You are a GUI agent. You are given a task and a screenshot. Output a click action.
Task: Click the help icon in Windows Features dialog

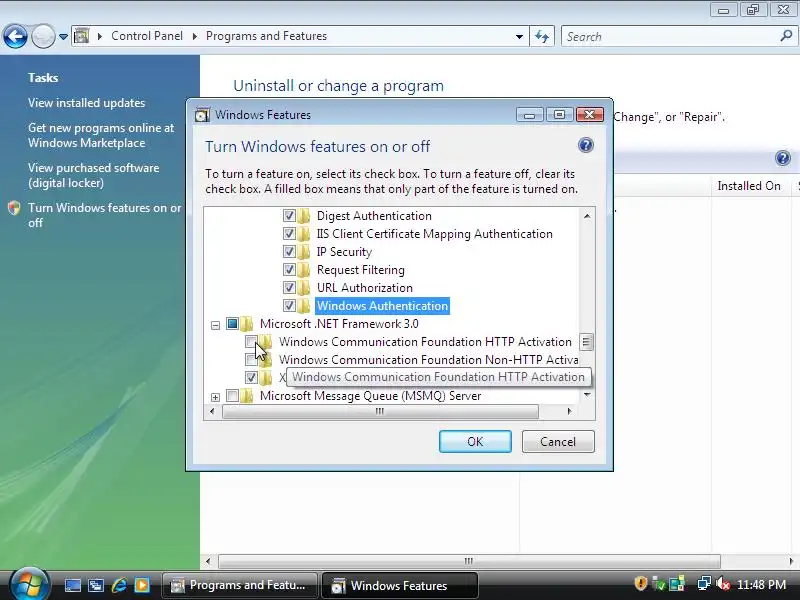(x=586, y=145)
